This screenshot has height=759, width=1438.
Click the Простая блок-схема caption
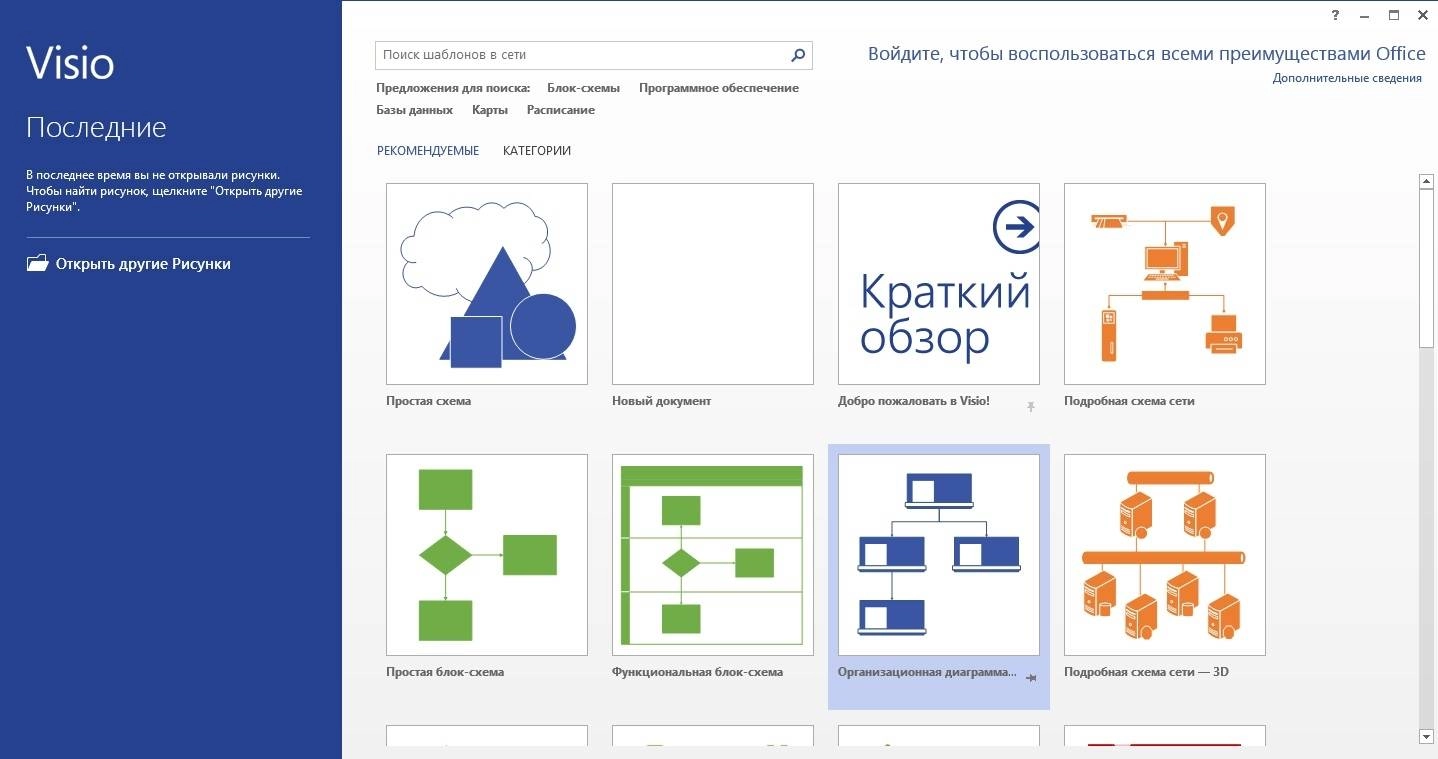445,672
